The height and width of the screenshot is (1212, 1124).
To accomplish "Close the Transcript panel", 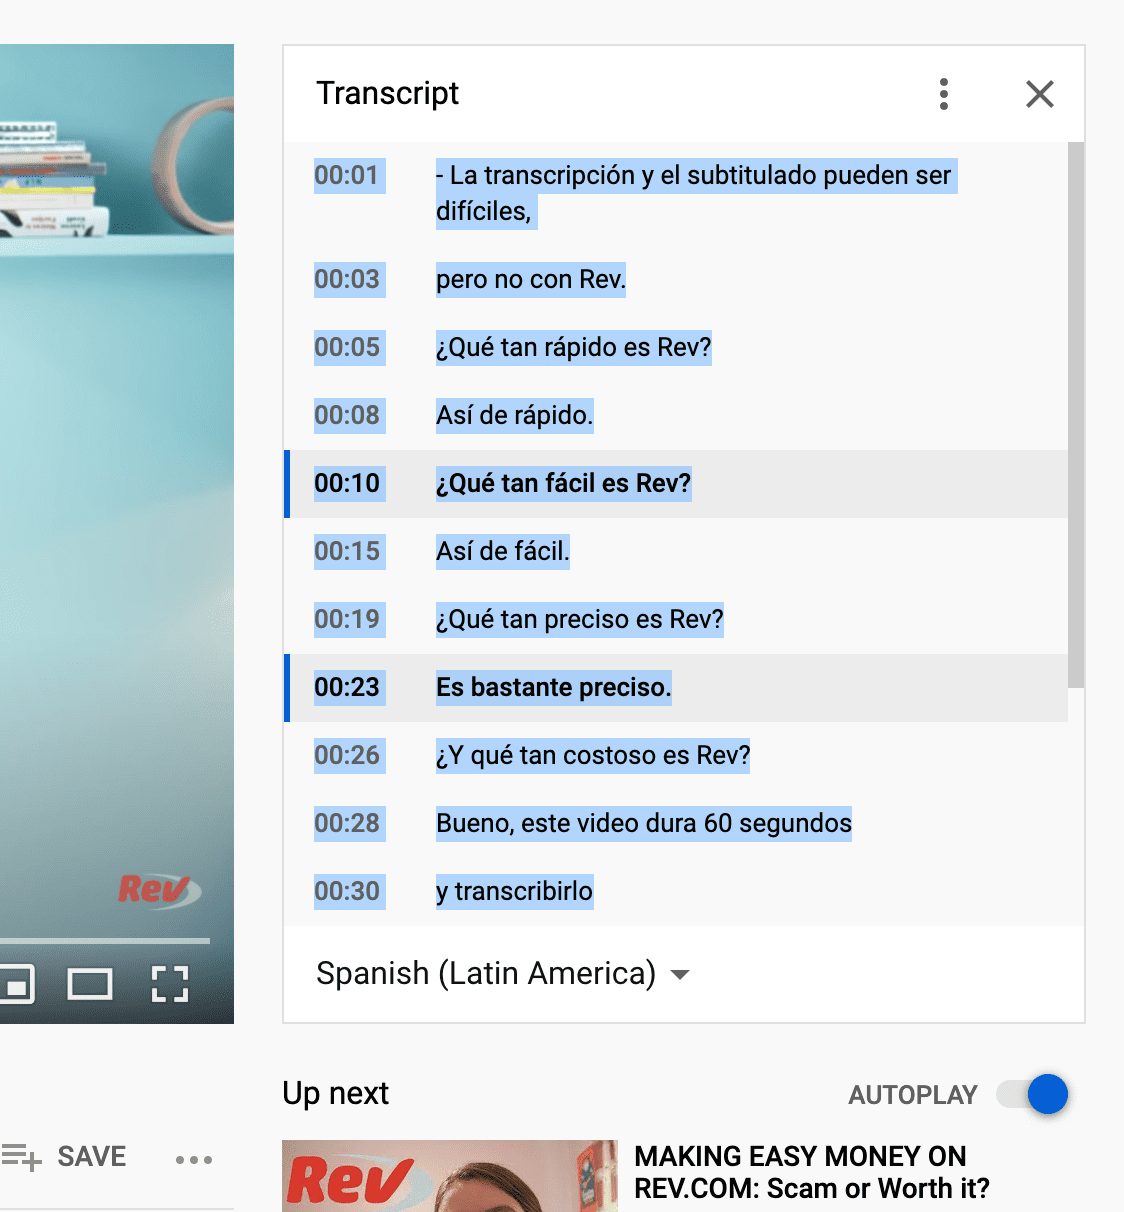I will tap(1040, 94).
